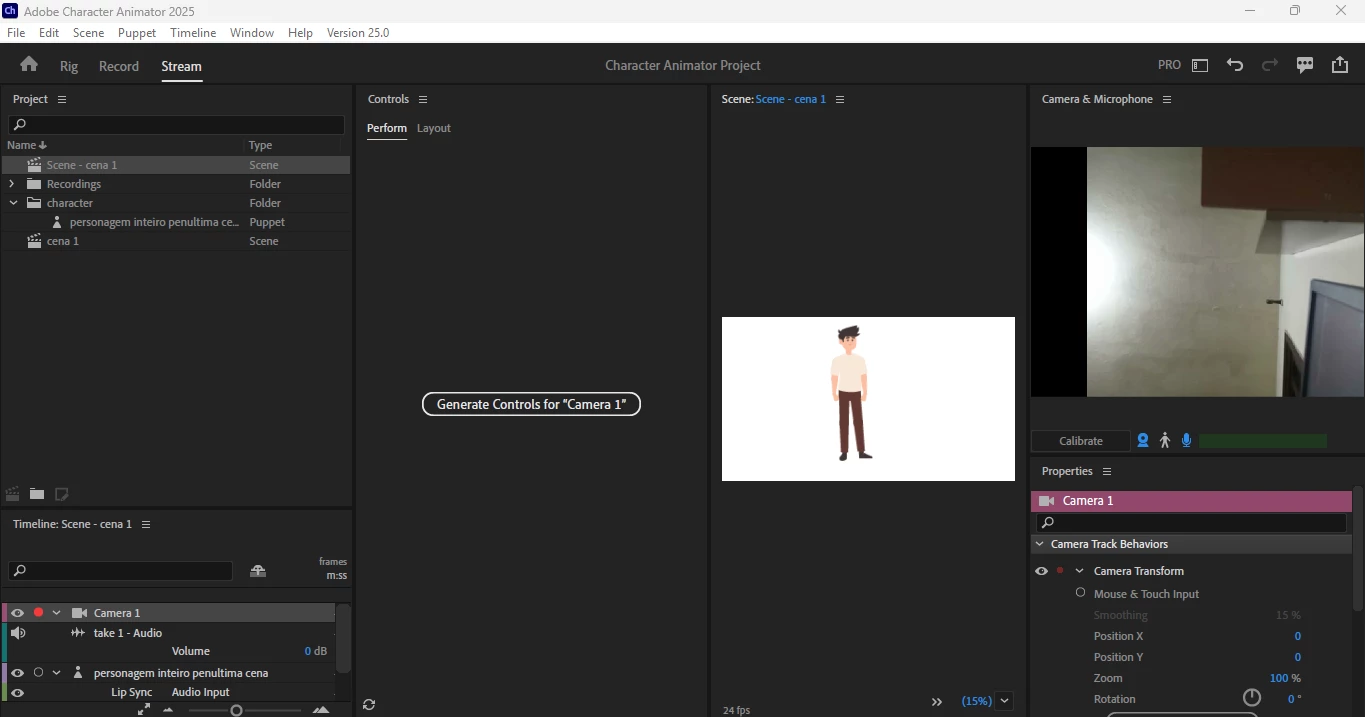Screen dimensions: 1365x717
Task: Select cena 1 scene row in Project
Action: tap(176, 241)
